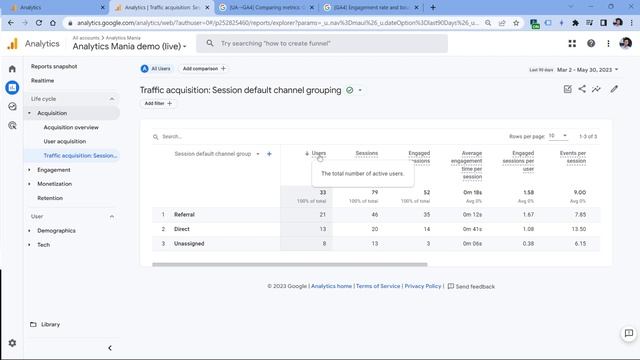The height and width of the screenshot is (360, 640).
Task: Open the Library
Action: (45, 324)
